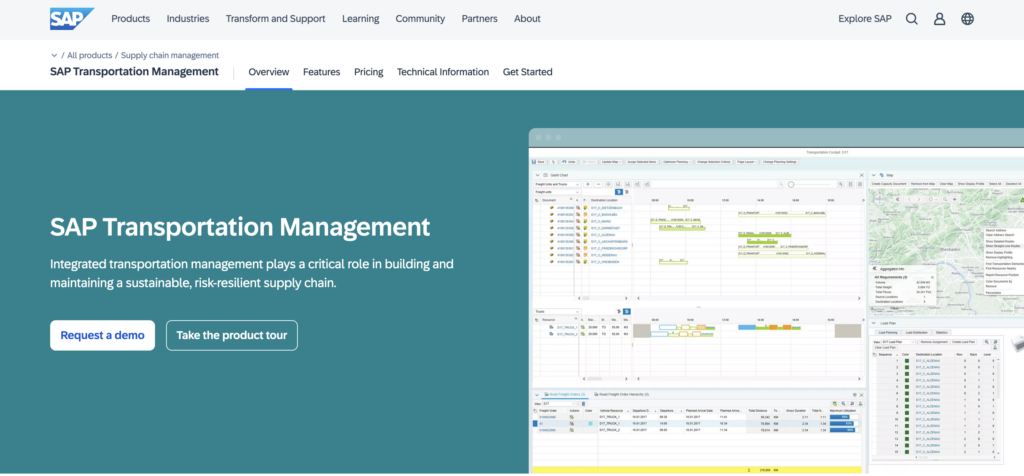Open the Transform and Support menu
1024x476 pixels.
pyautogui.click(x=276, y=18)
